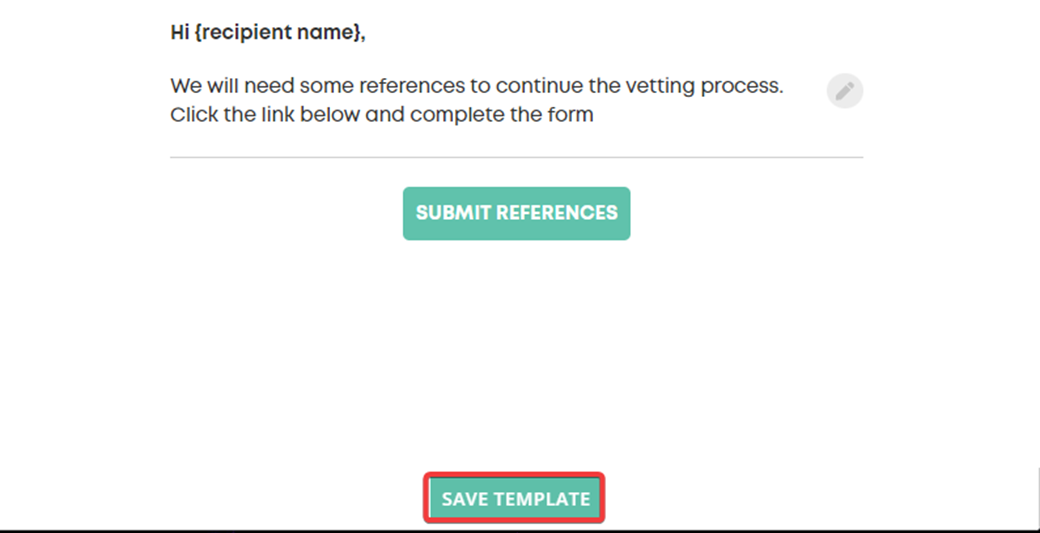Click the word "SAVE" on the bottom button

[466, 499]
